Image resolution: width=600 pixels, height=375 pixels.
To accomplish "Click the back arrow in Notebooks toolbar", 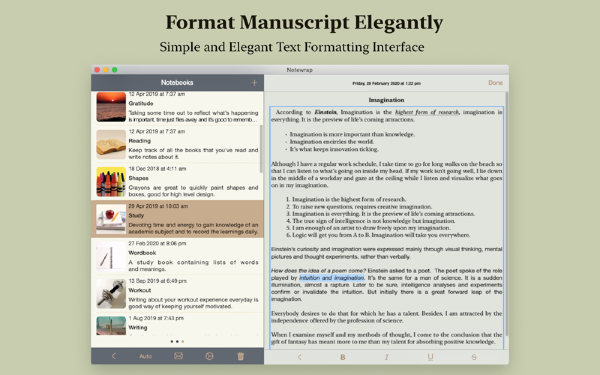I will pyautogui.click(x=114, y=356).
